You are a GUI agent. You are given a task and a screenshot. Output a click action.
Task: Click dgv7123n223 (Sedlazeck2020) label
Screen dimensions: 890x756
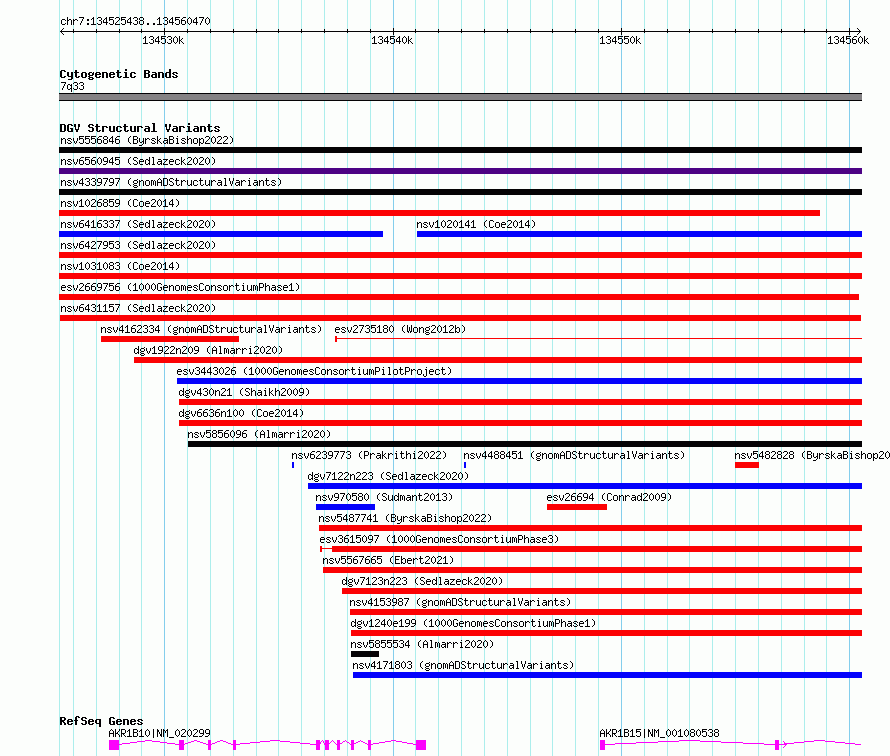(x=422, y=581)
